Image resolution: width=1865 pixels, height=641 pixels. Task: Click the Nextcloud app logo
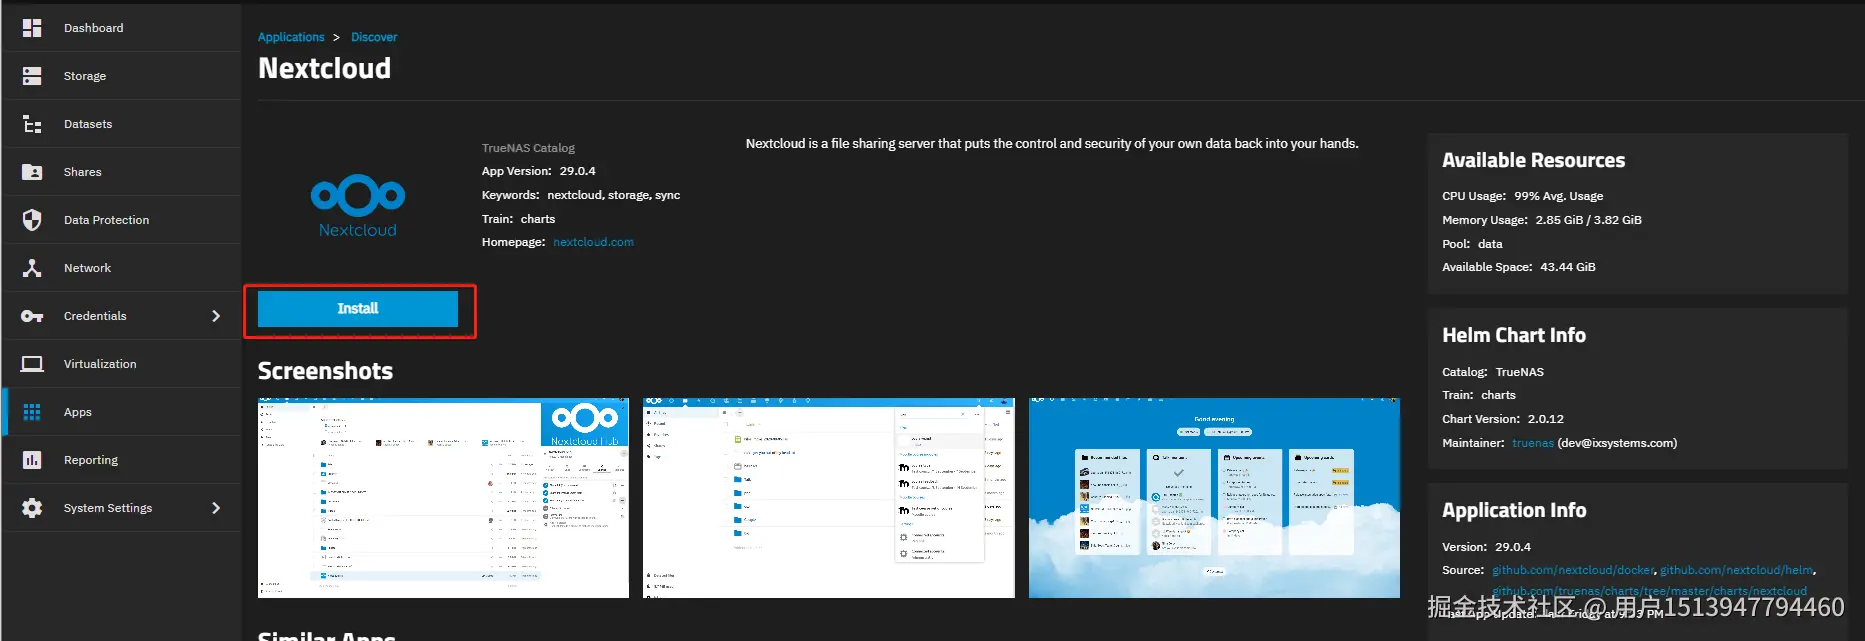click(x=358, y=205)
